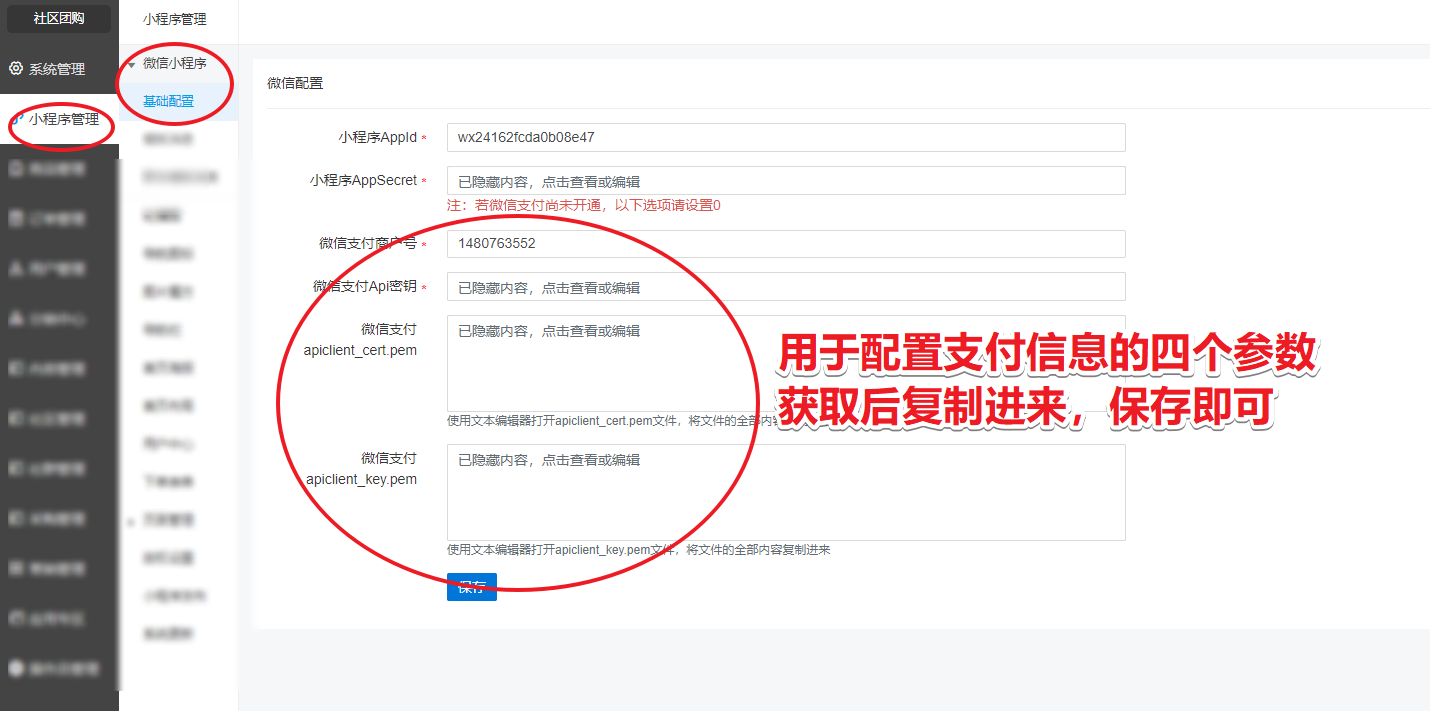Click the apiclient_cert.pem text area
1430x711 pixels.
click(x=786, y=363)
